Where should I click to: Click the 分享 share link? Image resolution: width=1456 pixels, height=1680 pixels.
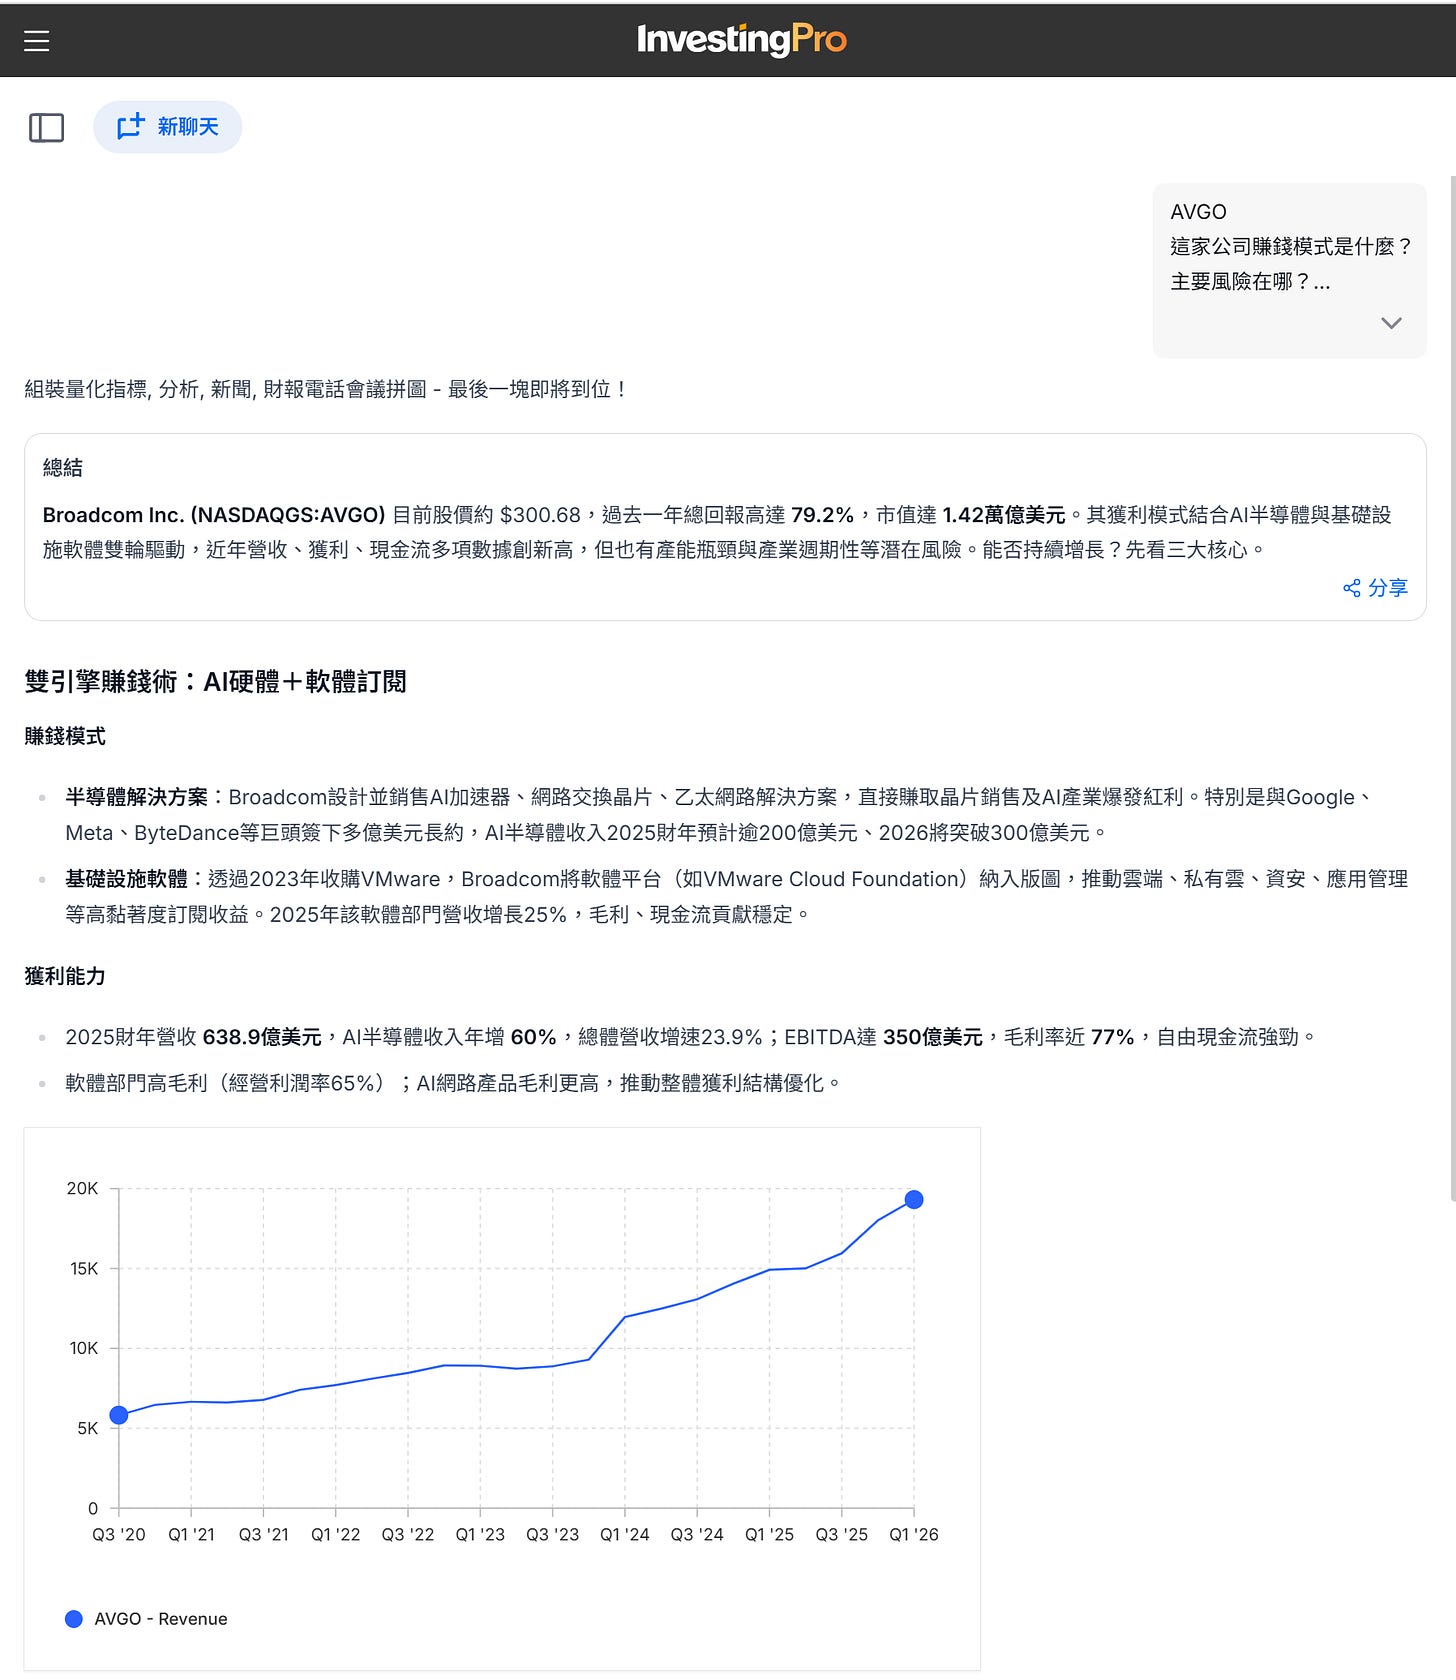(1375, 588)
